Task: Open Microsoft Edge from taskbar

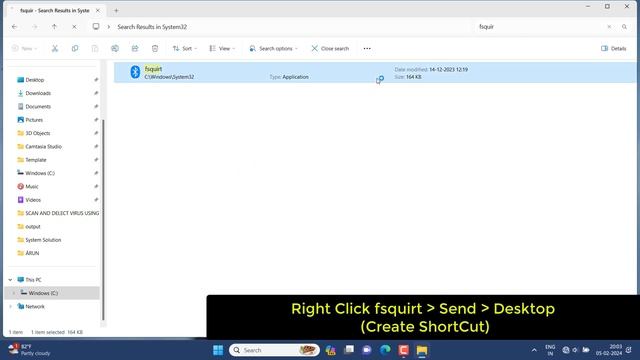Action: click(x=385, y=350)
